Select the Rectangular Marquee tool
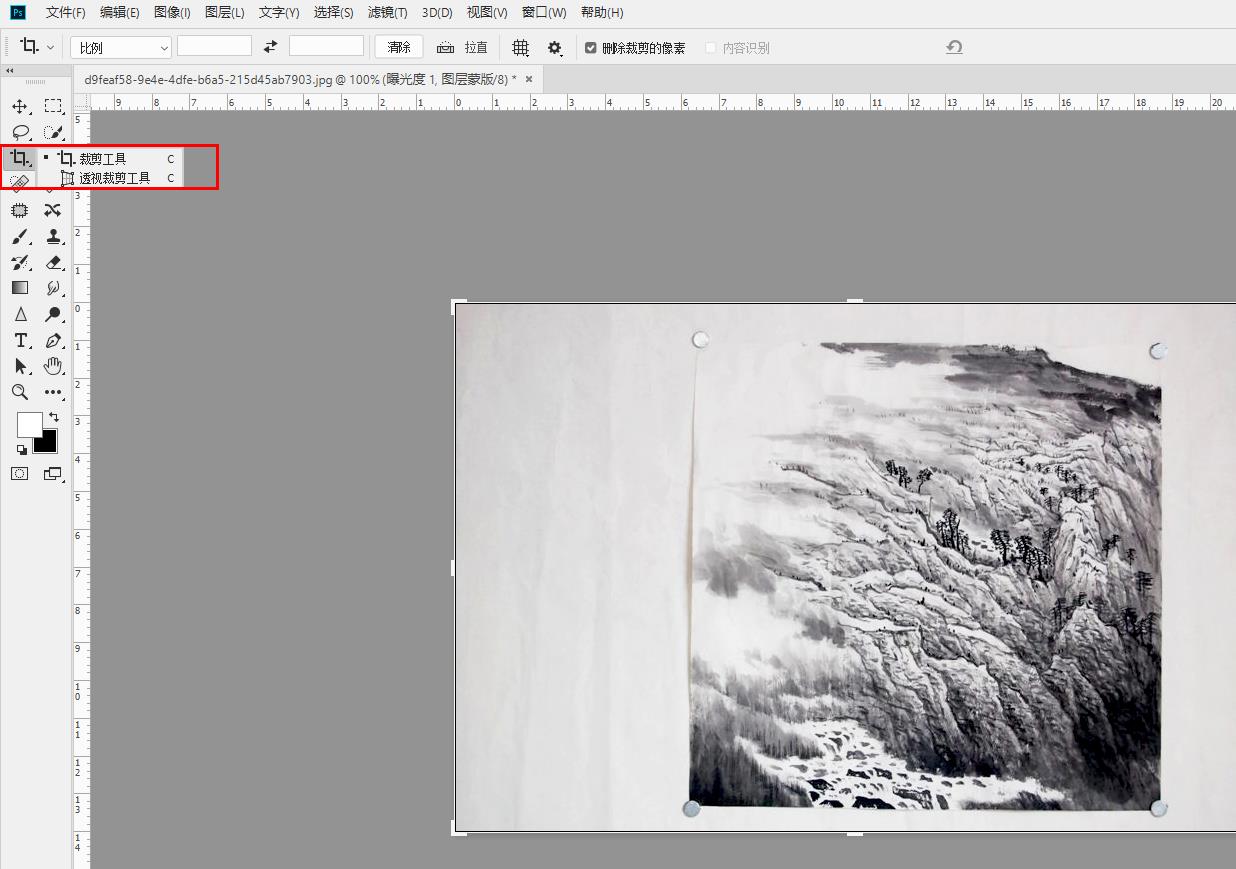The height and width of the screenshot is (869, 1236). point(53,106)
